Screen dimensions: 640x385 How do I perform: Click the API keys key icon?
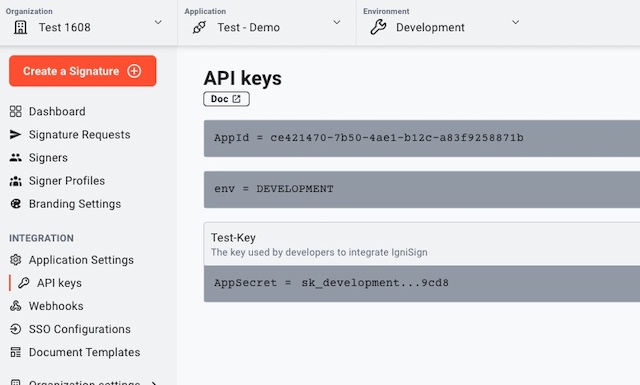[24, 283]
